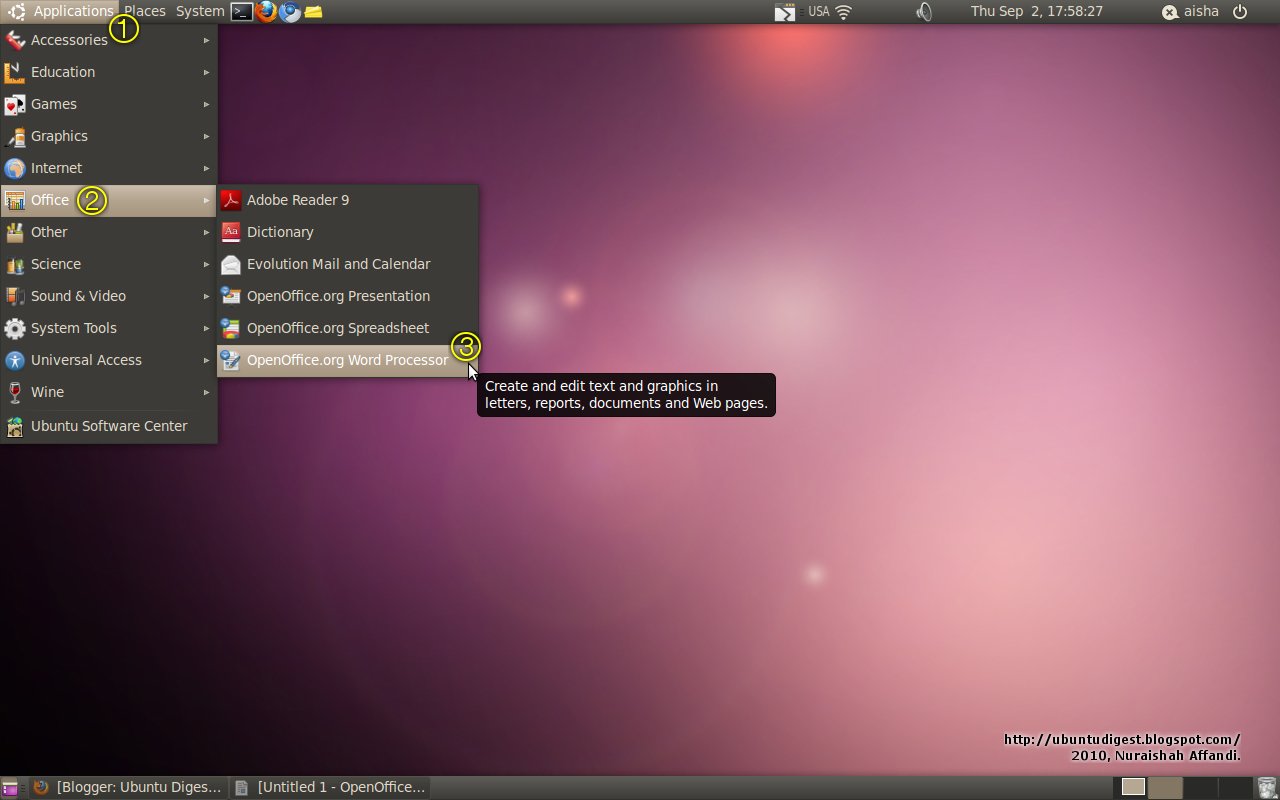Close the Applications menu in the top panel
Viewport: 1280px width, 800px height.
(x=61, y=12)
